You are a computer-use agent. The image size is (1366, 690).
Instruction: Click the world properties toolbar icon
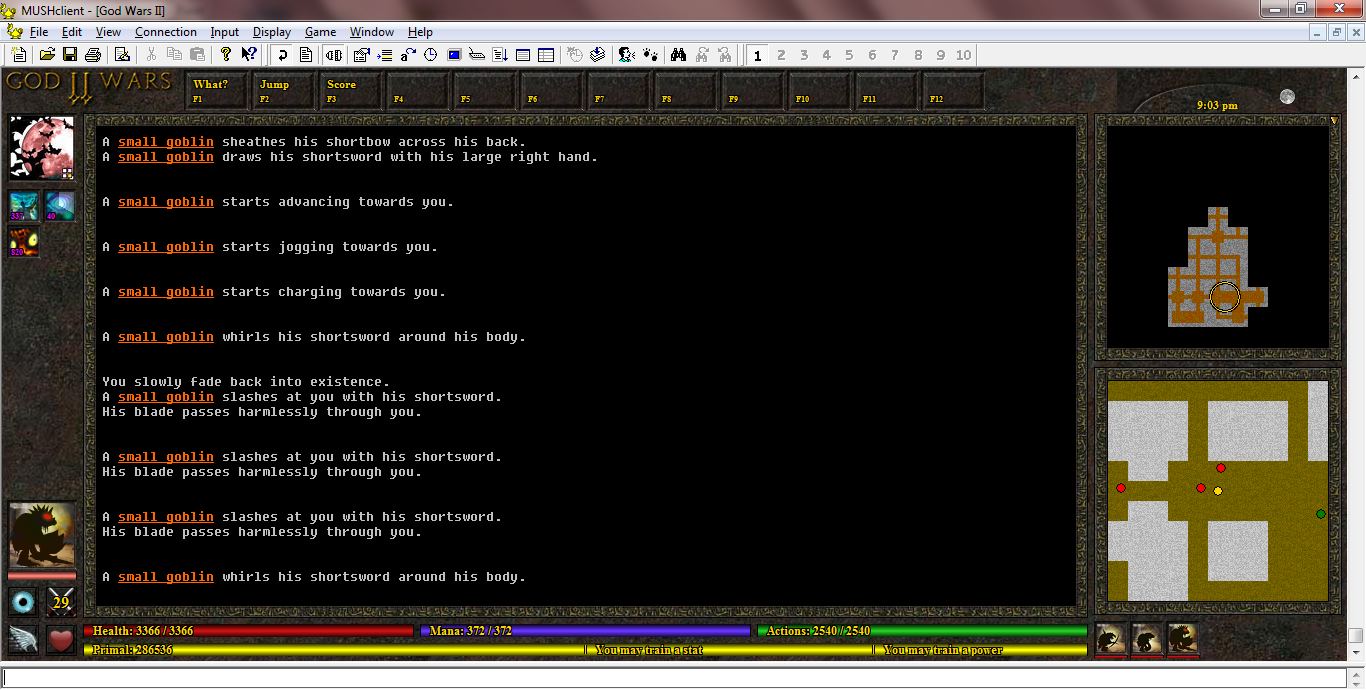[362, 55]
